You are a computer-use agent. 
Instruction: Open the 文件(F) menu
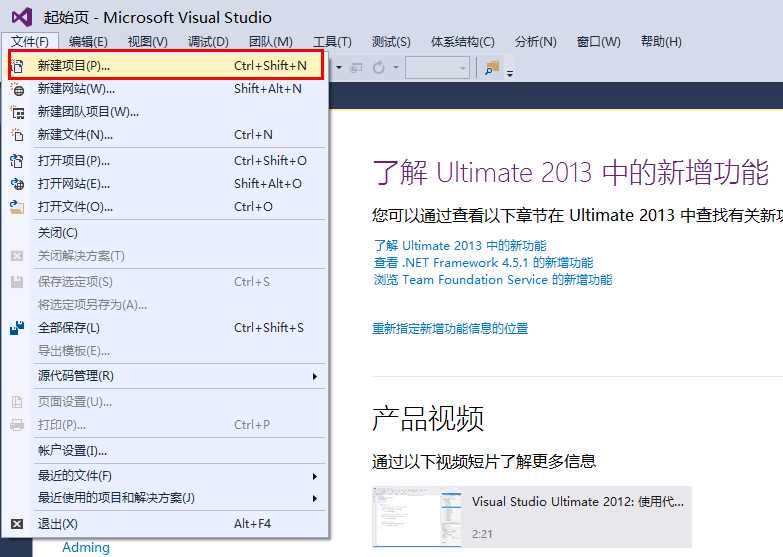(x=30, y=41)
